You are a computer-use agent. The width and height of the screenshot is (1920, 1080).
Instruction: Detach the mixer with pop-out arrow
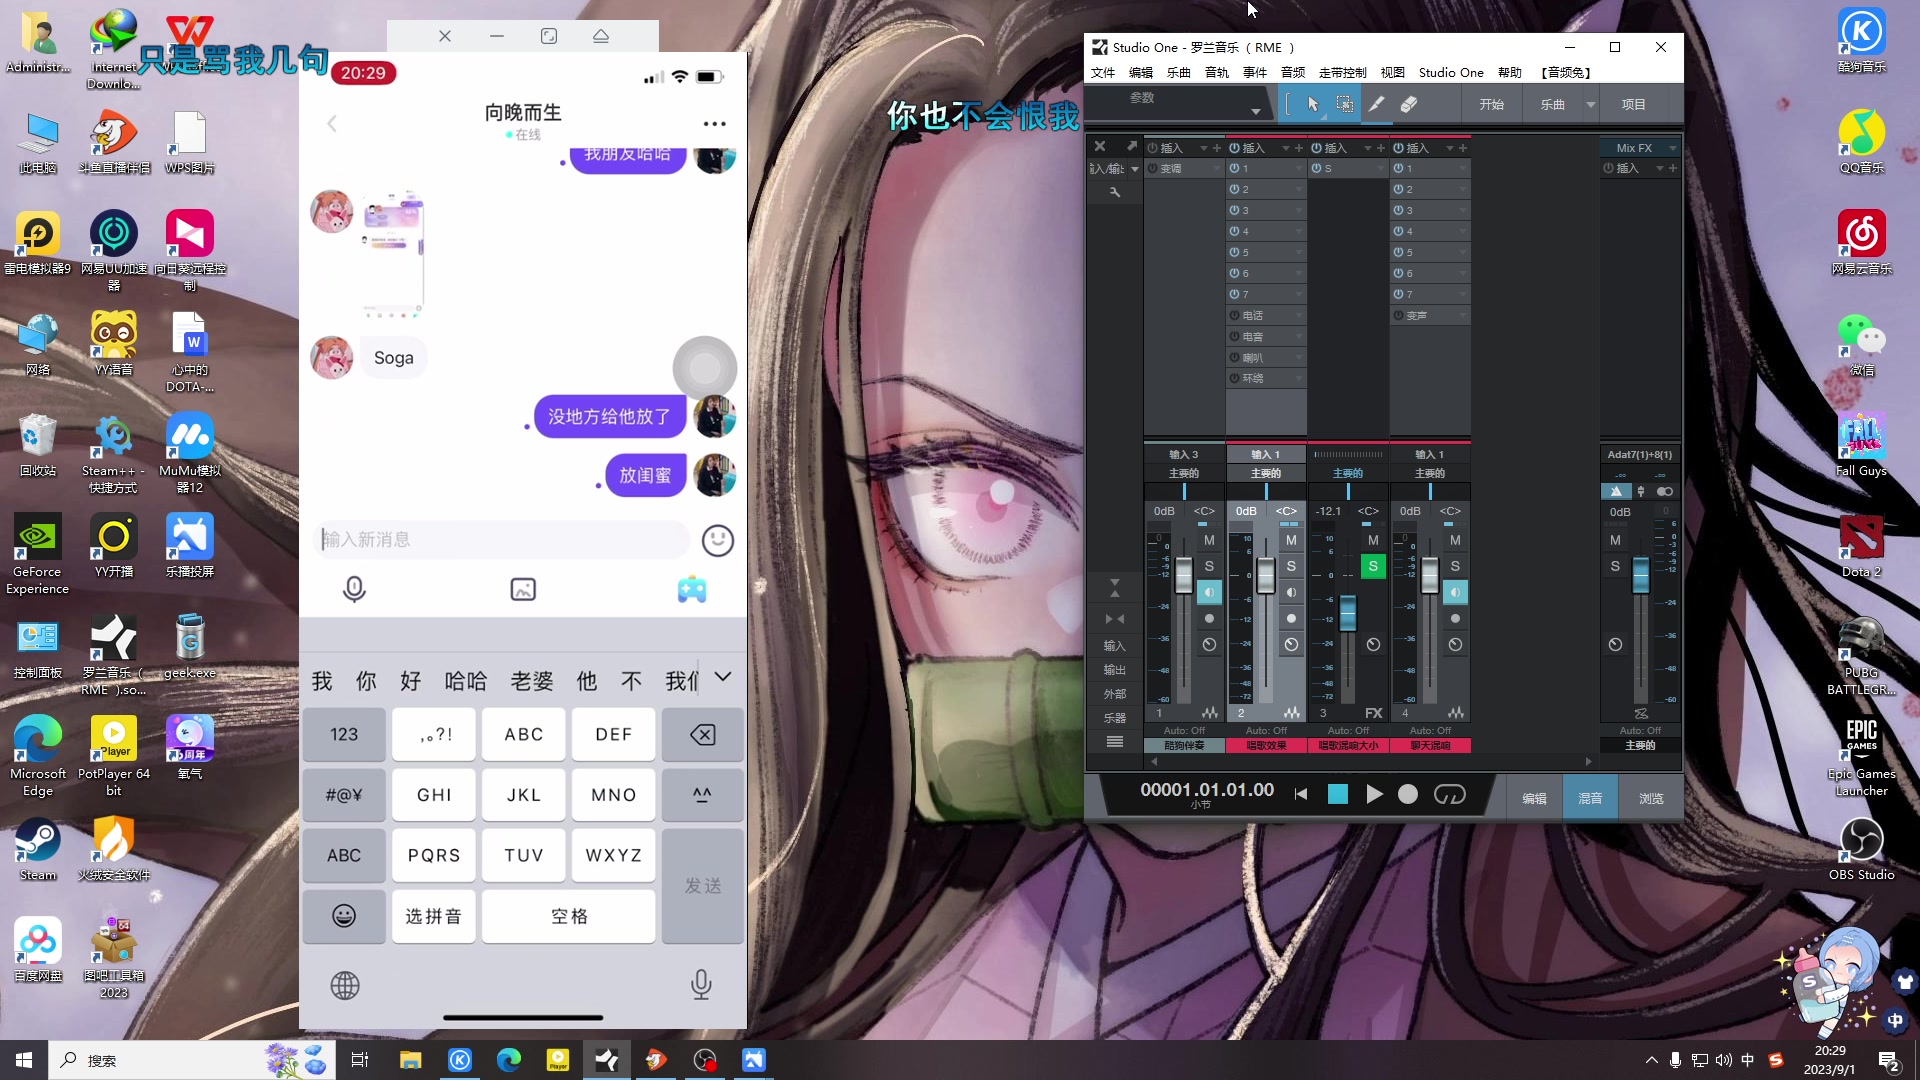point(1131,147)
